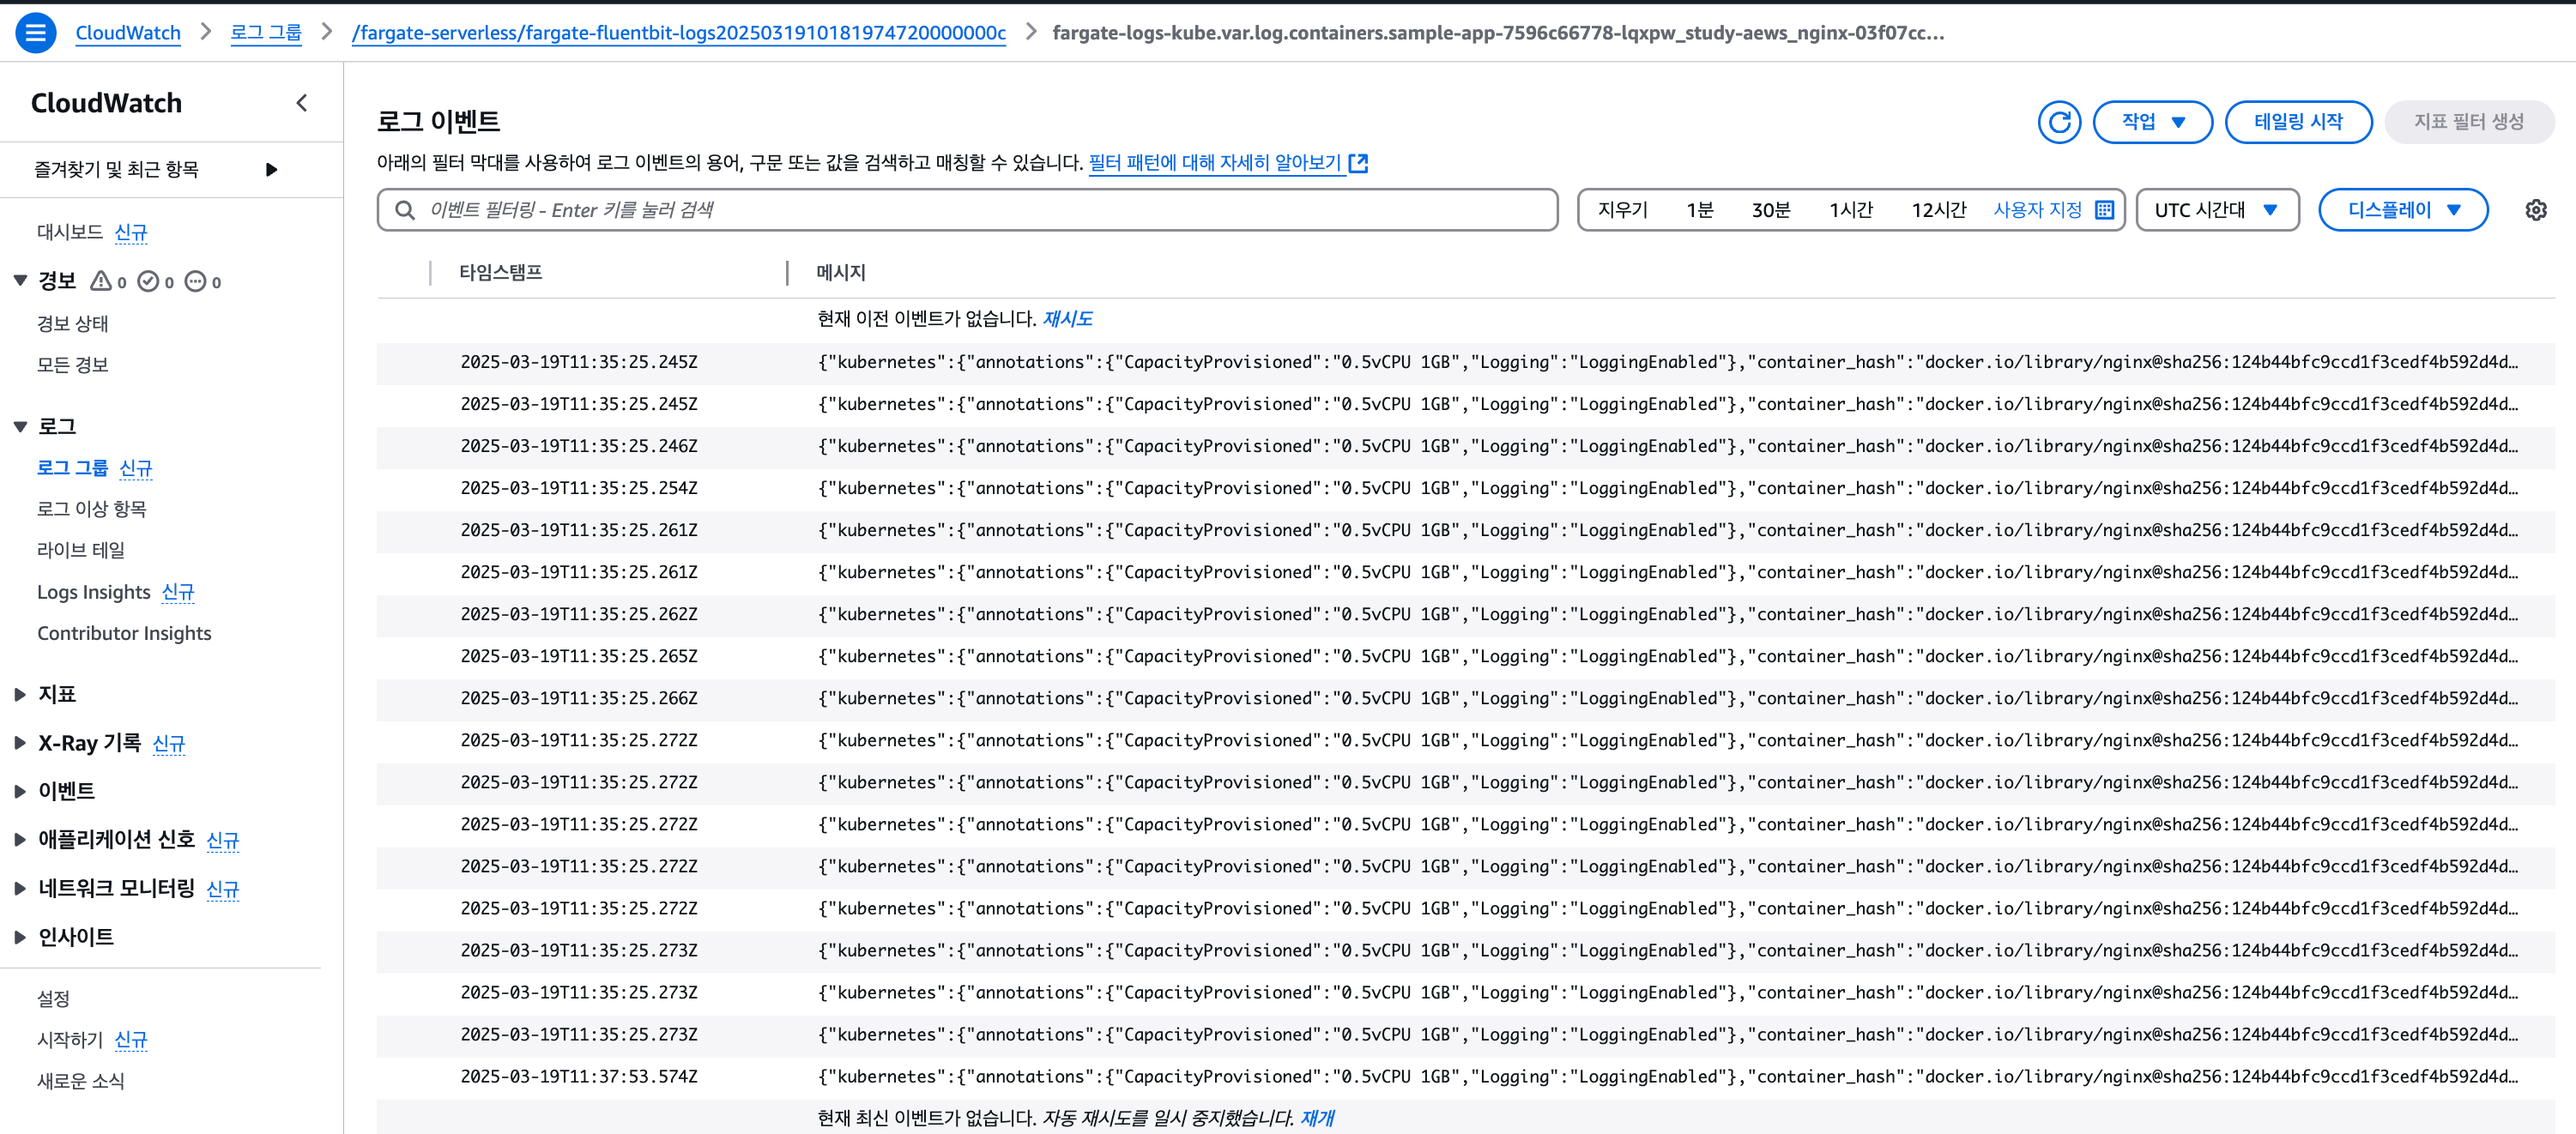This screenshot has height=1134, width=2576.
Task: Expand the X-Ray 기록 sidebar section
Action: (x=20, y=743)
